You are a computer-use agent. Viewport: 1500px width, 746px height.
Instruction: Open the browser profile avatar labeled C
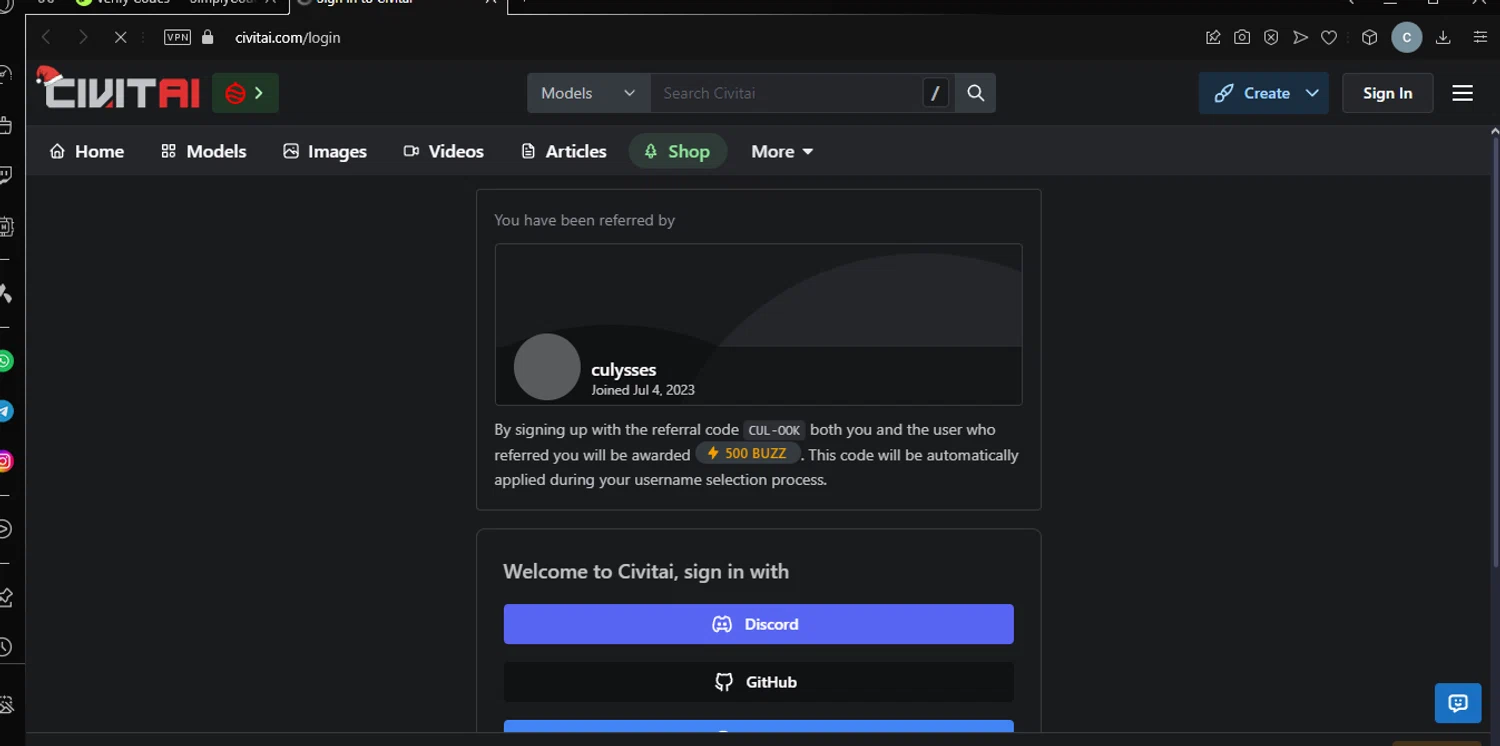1407,37
